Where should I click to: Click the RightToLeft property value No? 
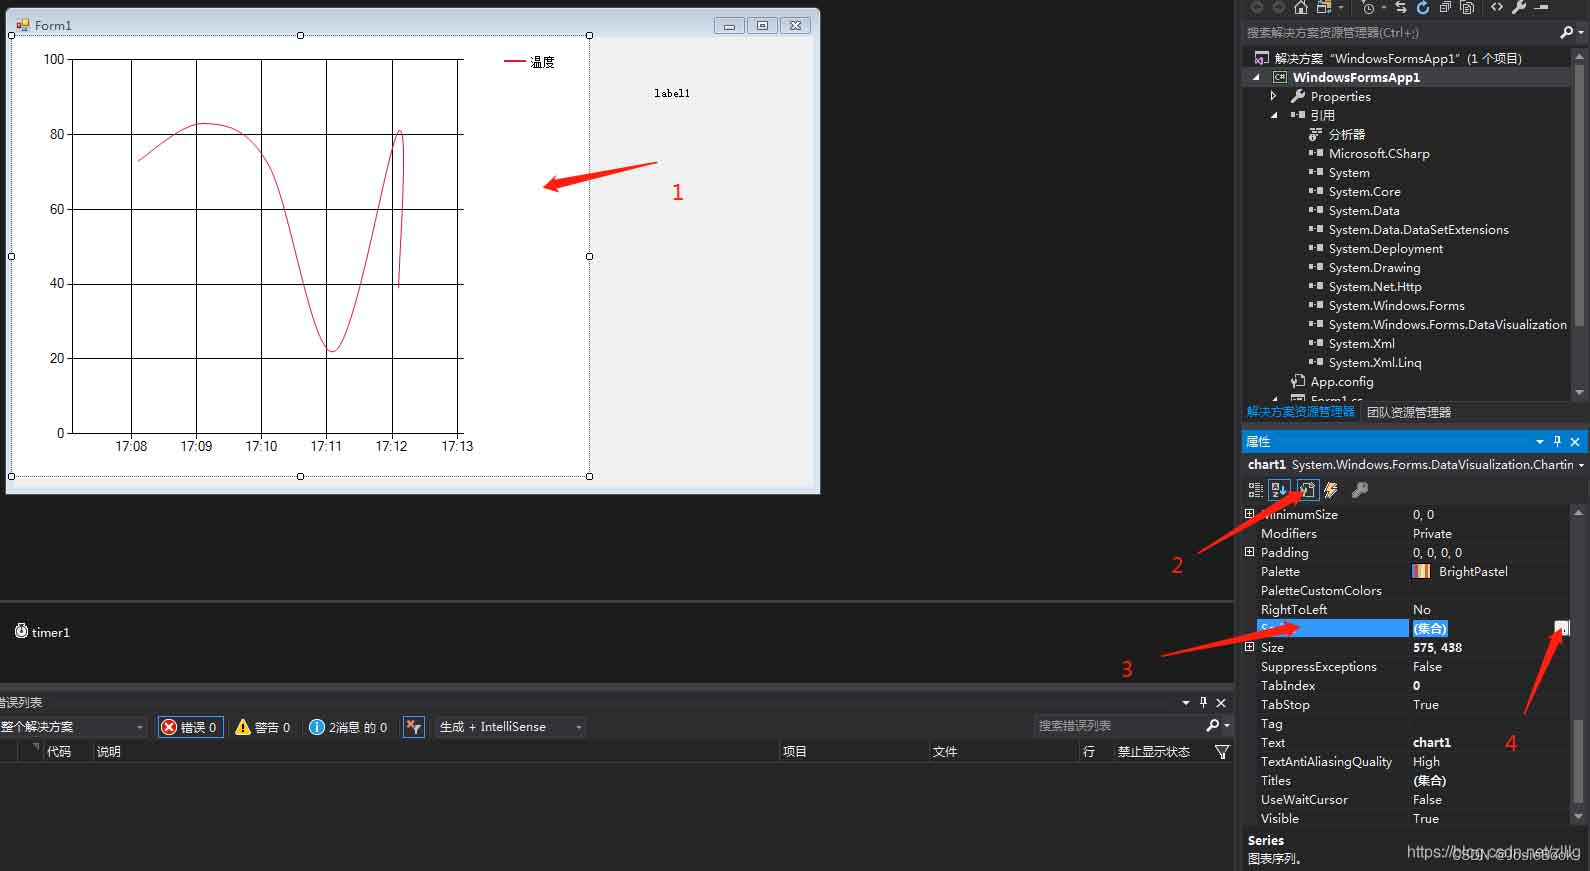click(x=1421, y=609)
